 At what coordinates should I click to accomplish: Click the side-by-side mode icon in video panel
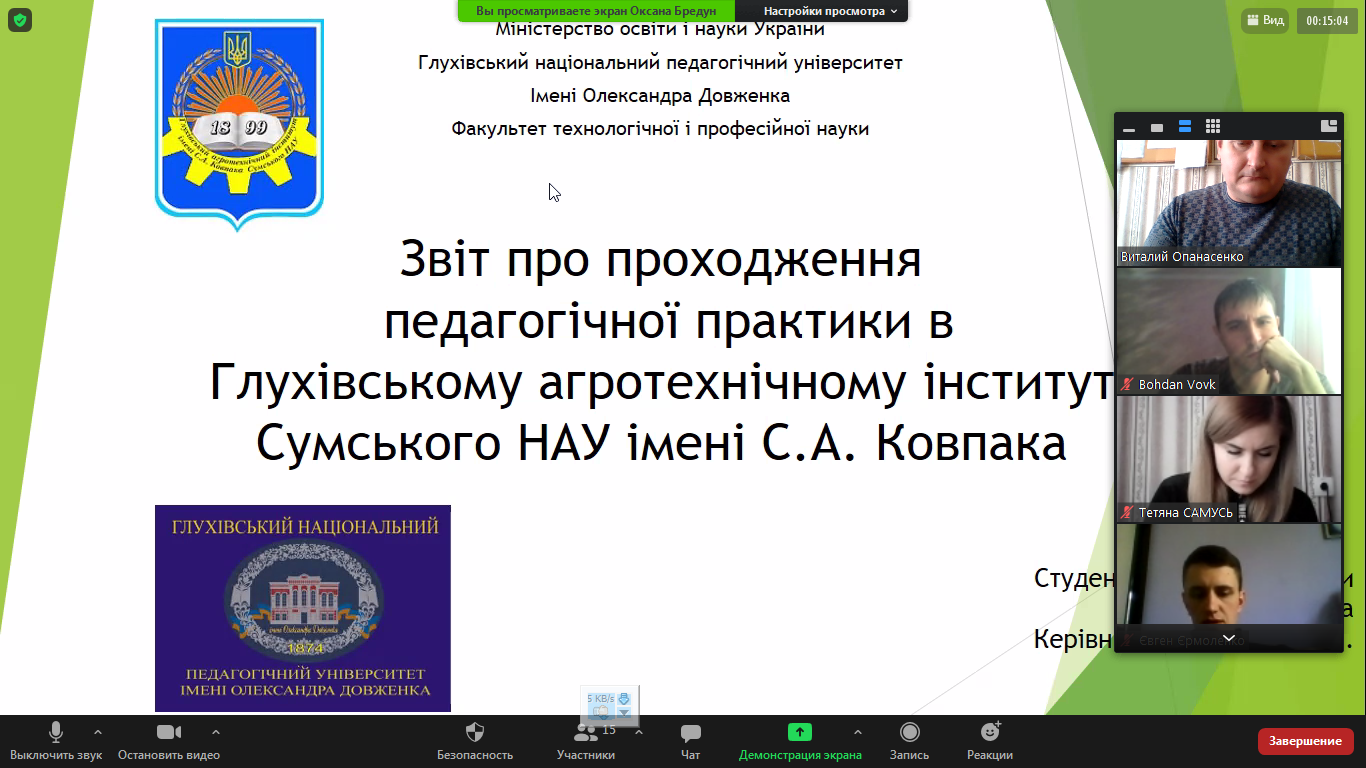click(1329, 126)
